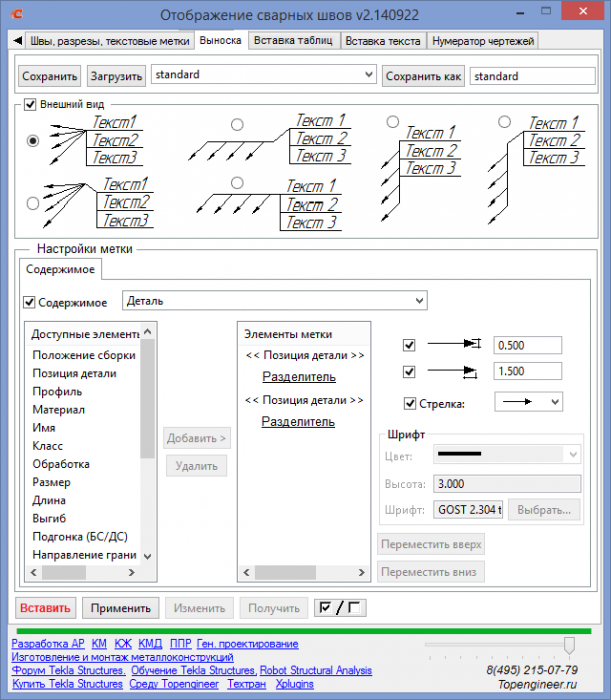Click the slider thumb at the bottom right
Image resolution: width=611 pixels, height=700 pixels.
coord(569,645)
